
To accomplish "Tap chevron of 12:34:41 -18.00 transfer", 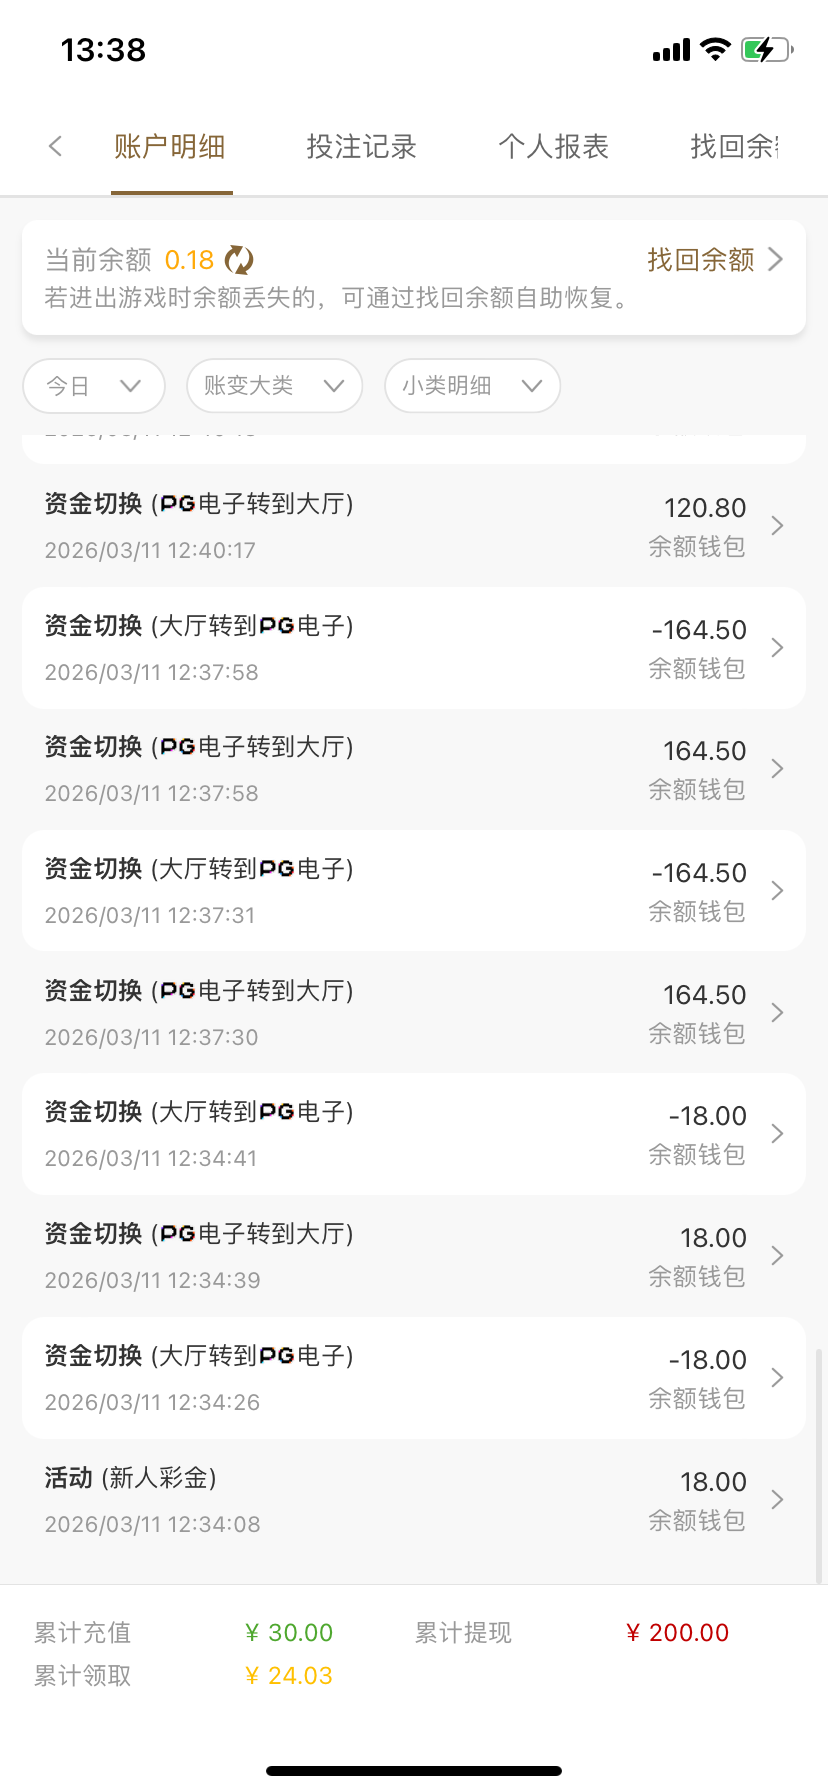I will (777, 1134).
